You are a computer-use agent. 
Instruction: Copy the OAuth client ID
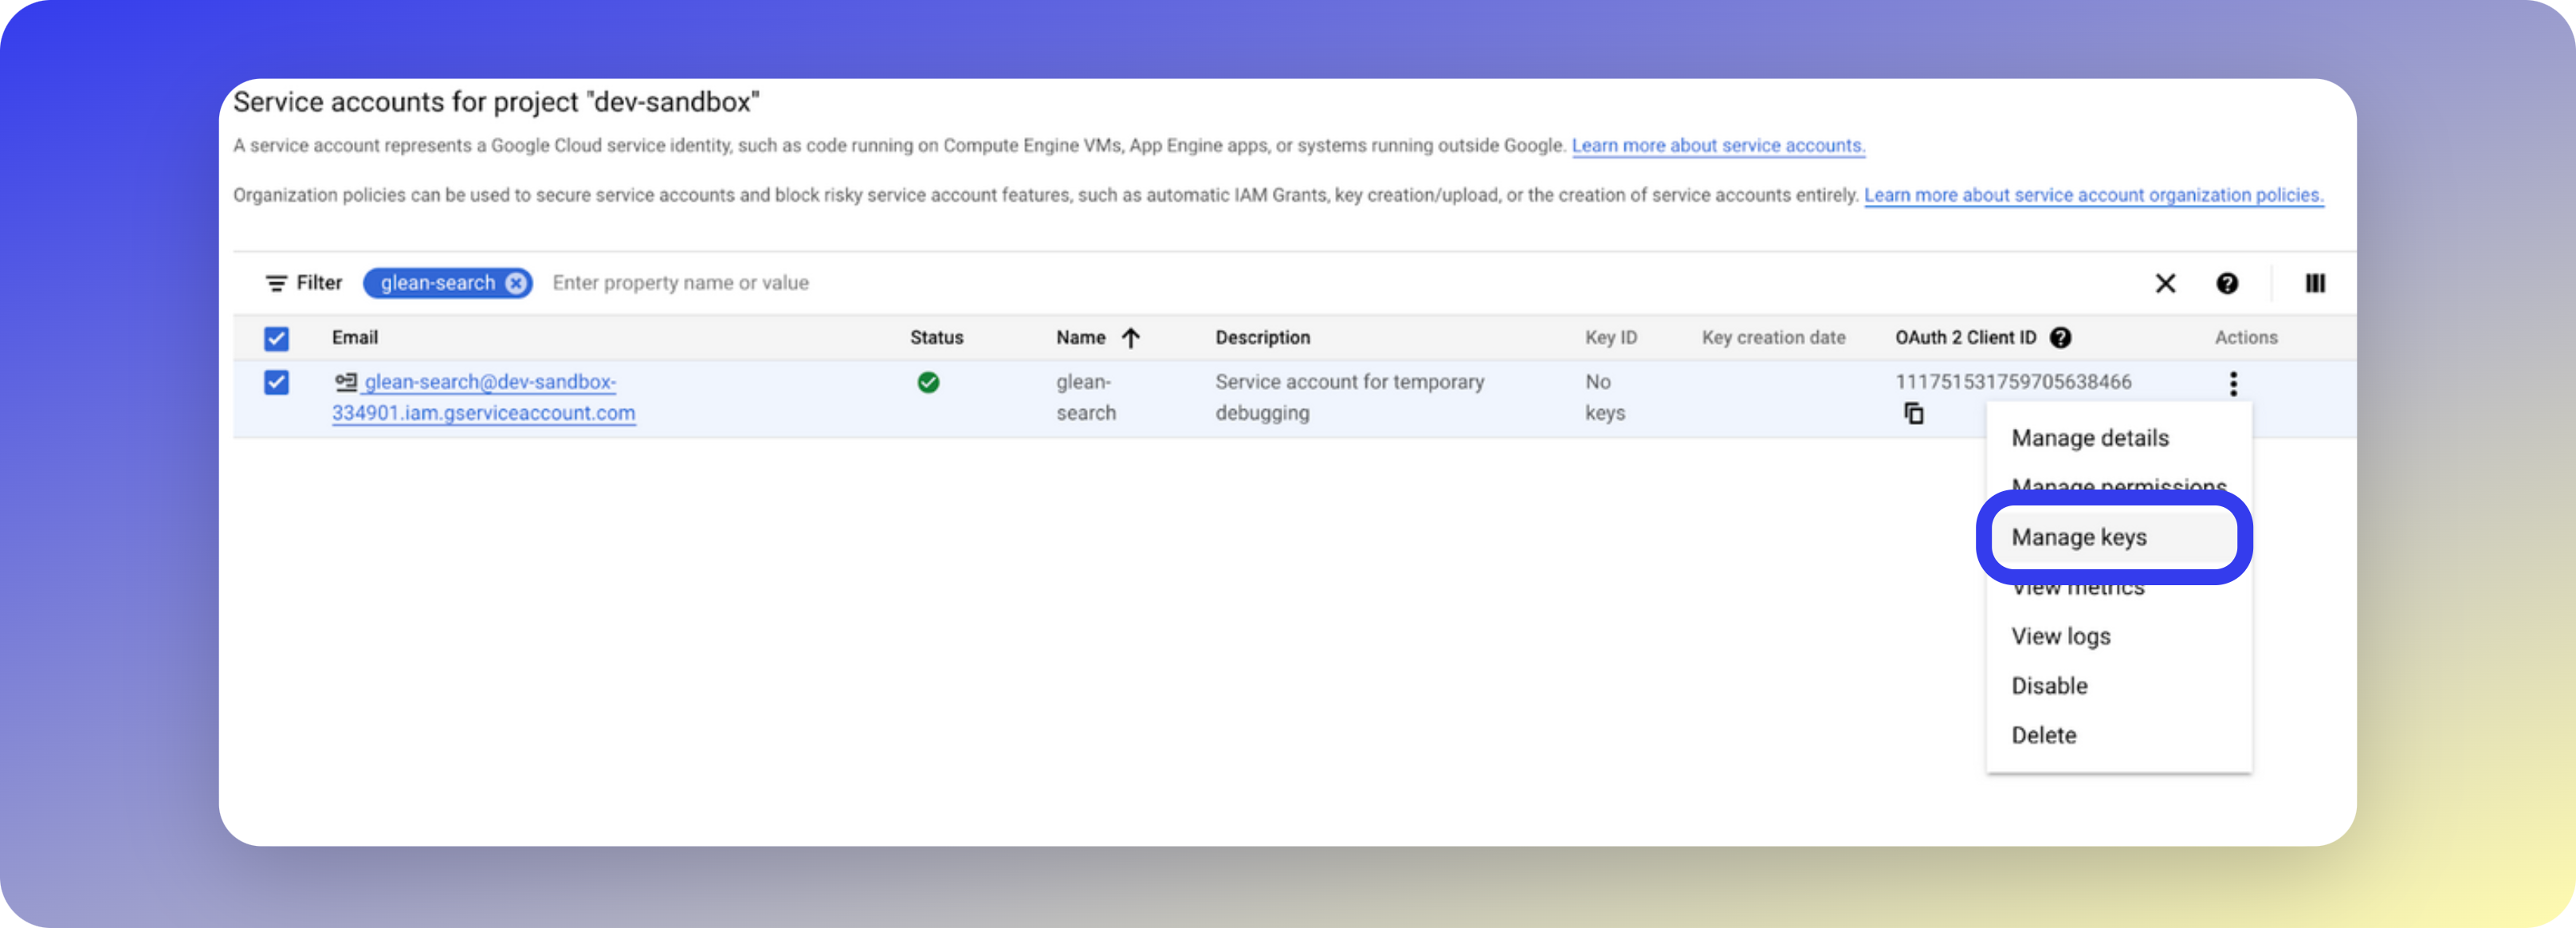click(x=1913, y=413)
